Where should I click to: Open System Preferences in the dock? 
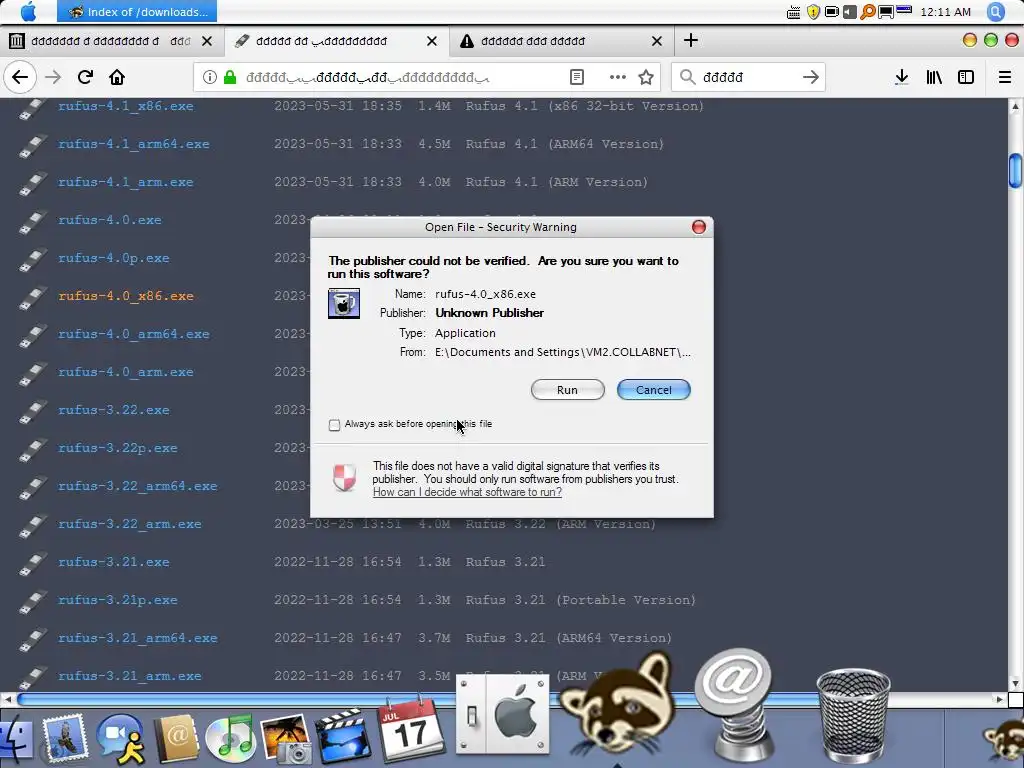503,714
